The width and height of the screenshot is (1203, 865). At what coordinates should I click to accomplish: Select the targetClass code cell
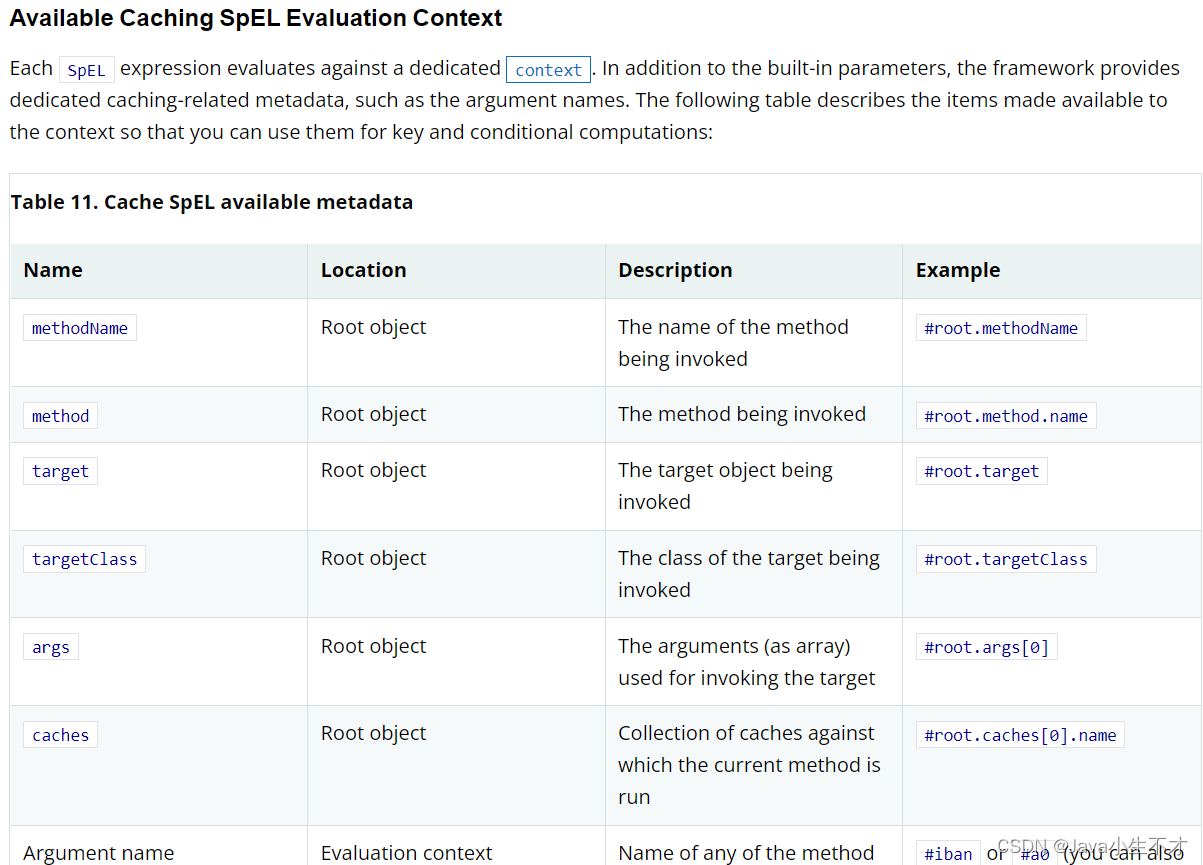[84, 559]
